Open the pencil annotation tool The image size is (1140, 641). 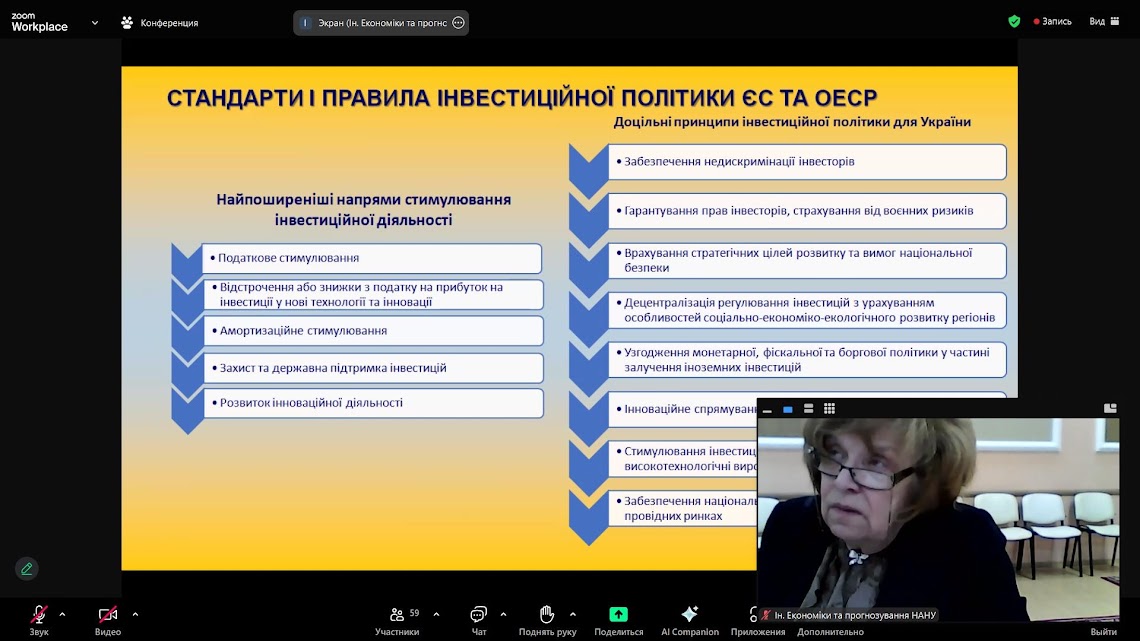pos(27,568)
